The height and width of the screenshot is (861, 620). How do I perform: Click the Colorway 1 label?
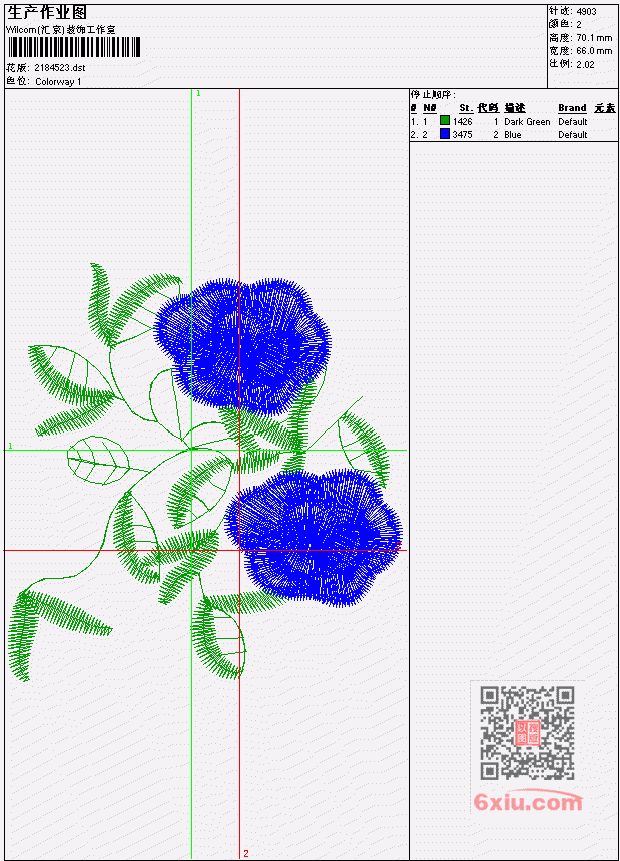click(58, 82)
